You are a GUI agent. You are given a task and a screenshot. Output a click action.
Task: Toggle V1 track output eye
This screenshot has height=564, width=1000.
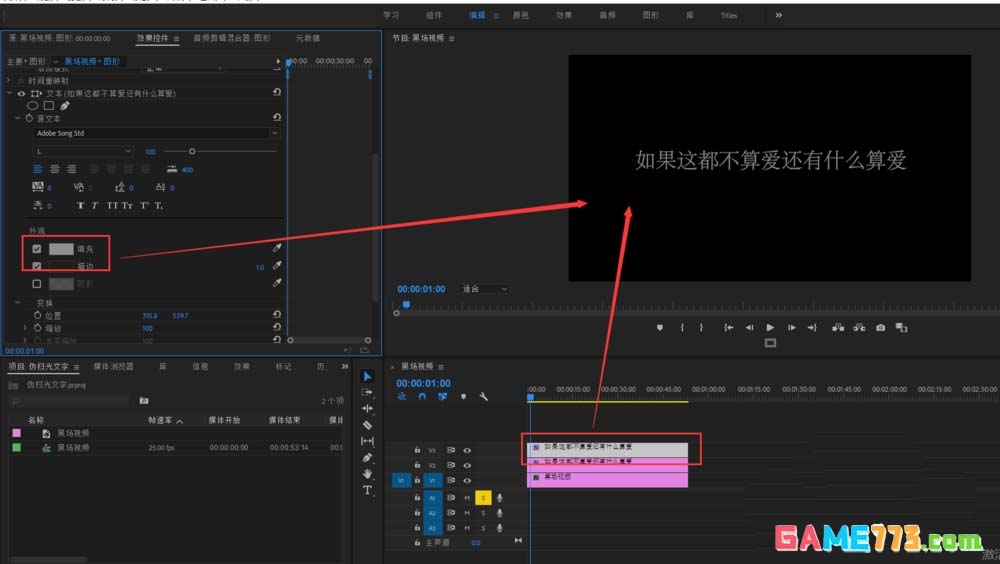click(467, 480)
